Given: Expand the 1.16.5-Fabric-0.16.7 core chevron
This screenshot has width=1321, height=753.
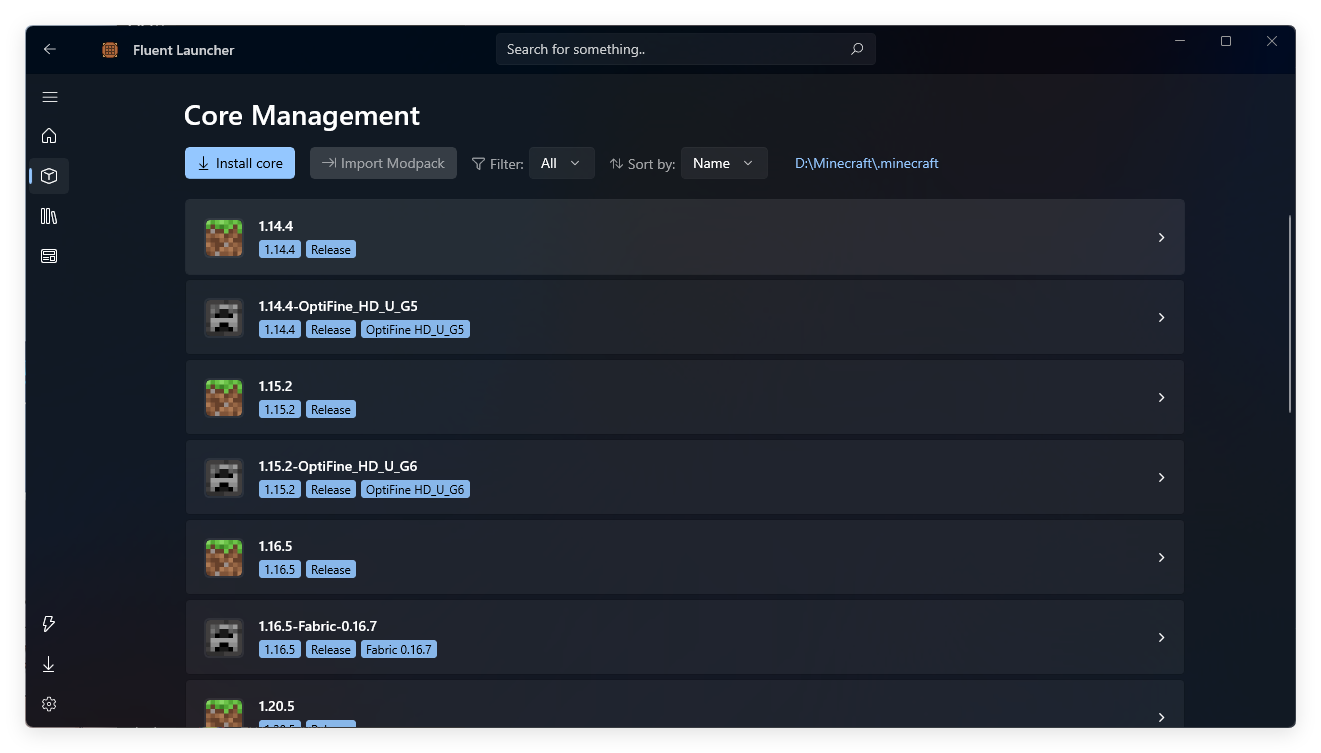Looking at the screenshot, I should [x=1161, y=637].
